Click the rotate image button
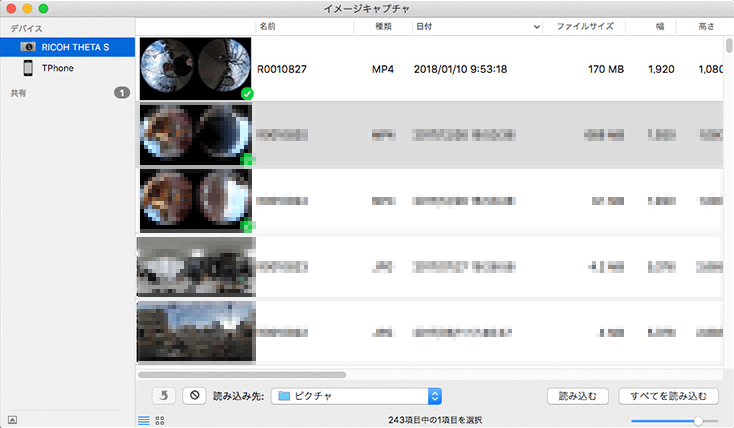This screenshot has height=428, width=734. pyautogui.click(x=165, y=396)
